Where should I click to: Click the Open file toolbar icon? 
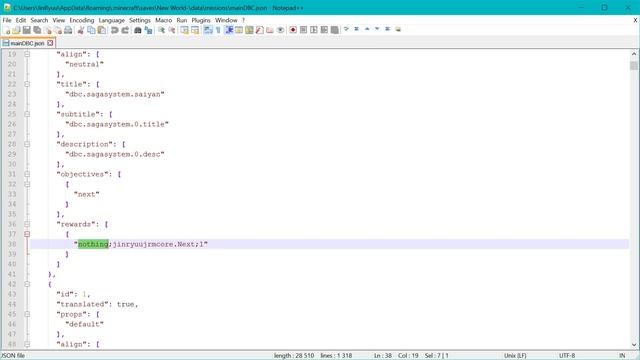[16, 30]
